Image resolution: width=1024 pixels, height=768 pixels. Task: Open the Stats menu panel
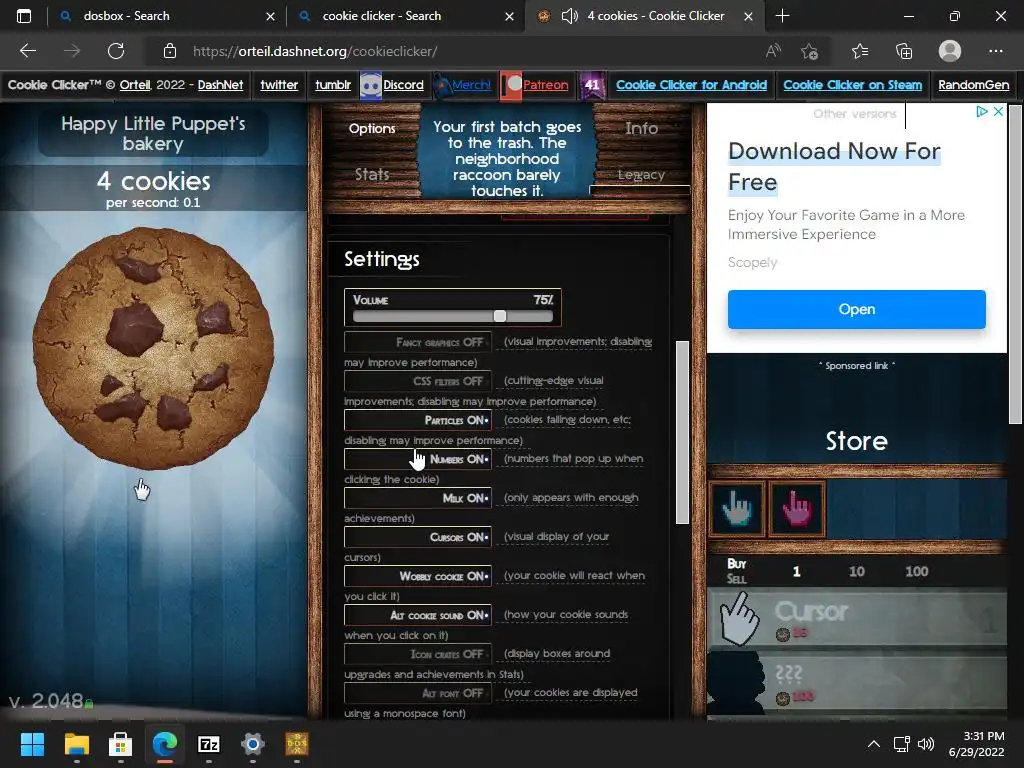point(372,174)
